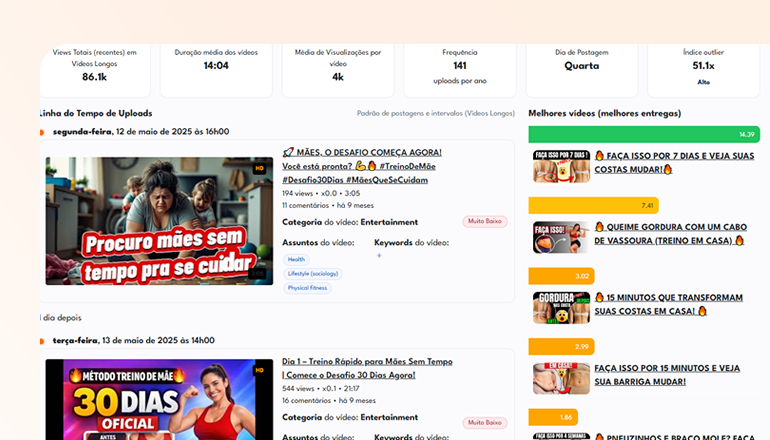Click '16 comentários • há 9 meses' text
This screenshot has height=440, width=770.
pyautogui.click(x=329, y=400)
